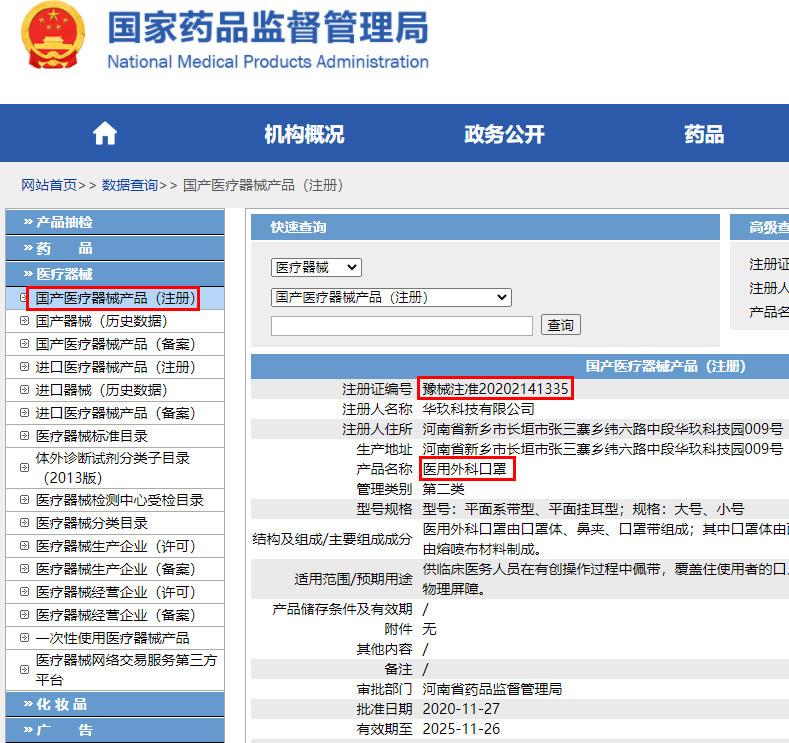Click bullet icon beside 医疗器械网络交易服务第三方平台
This screenshot has height=743, width=789.
click(x=24, y=670)
